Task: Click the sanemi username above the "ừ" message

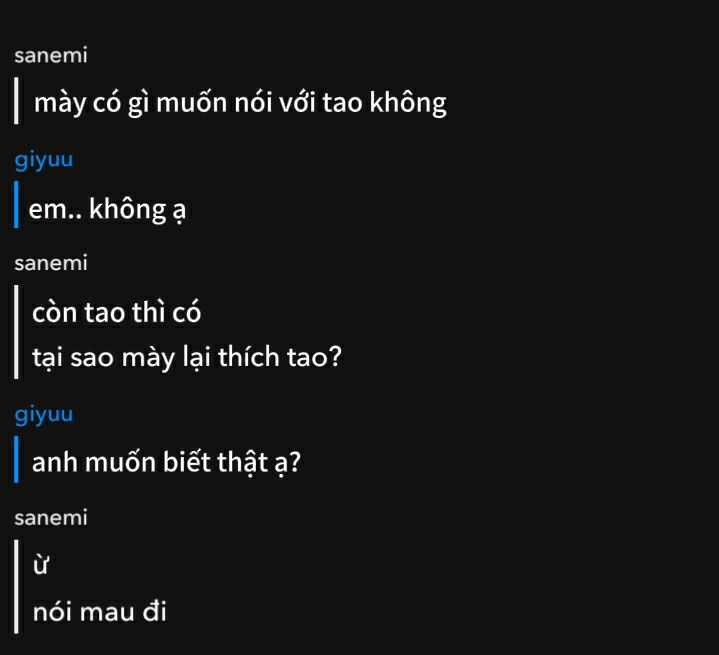Action: click(50, 518)
